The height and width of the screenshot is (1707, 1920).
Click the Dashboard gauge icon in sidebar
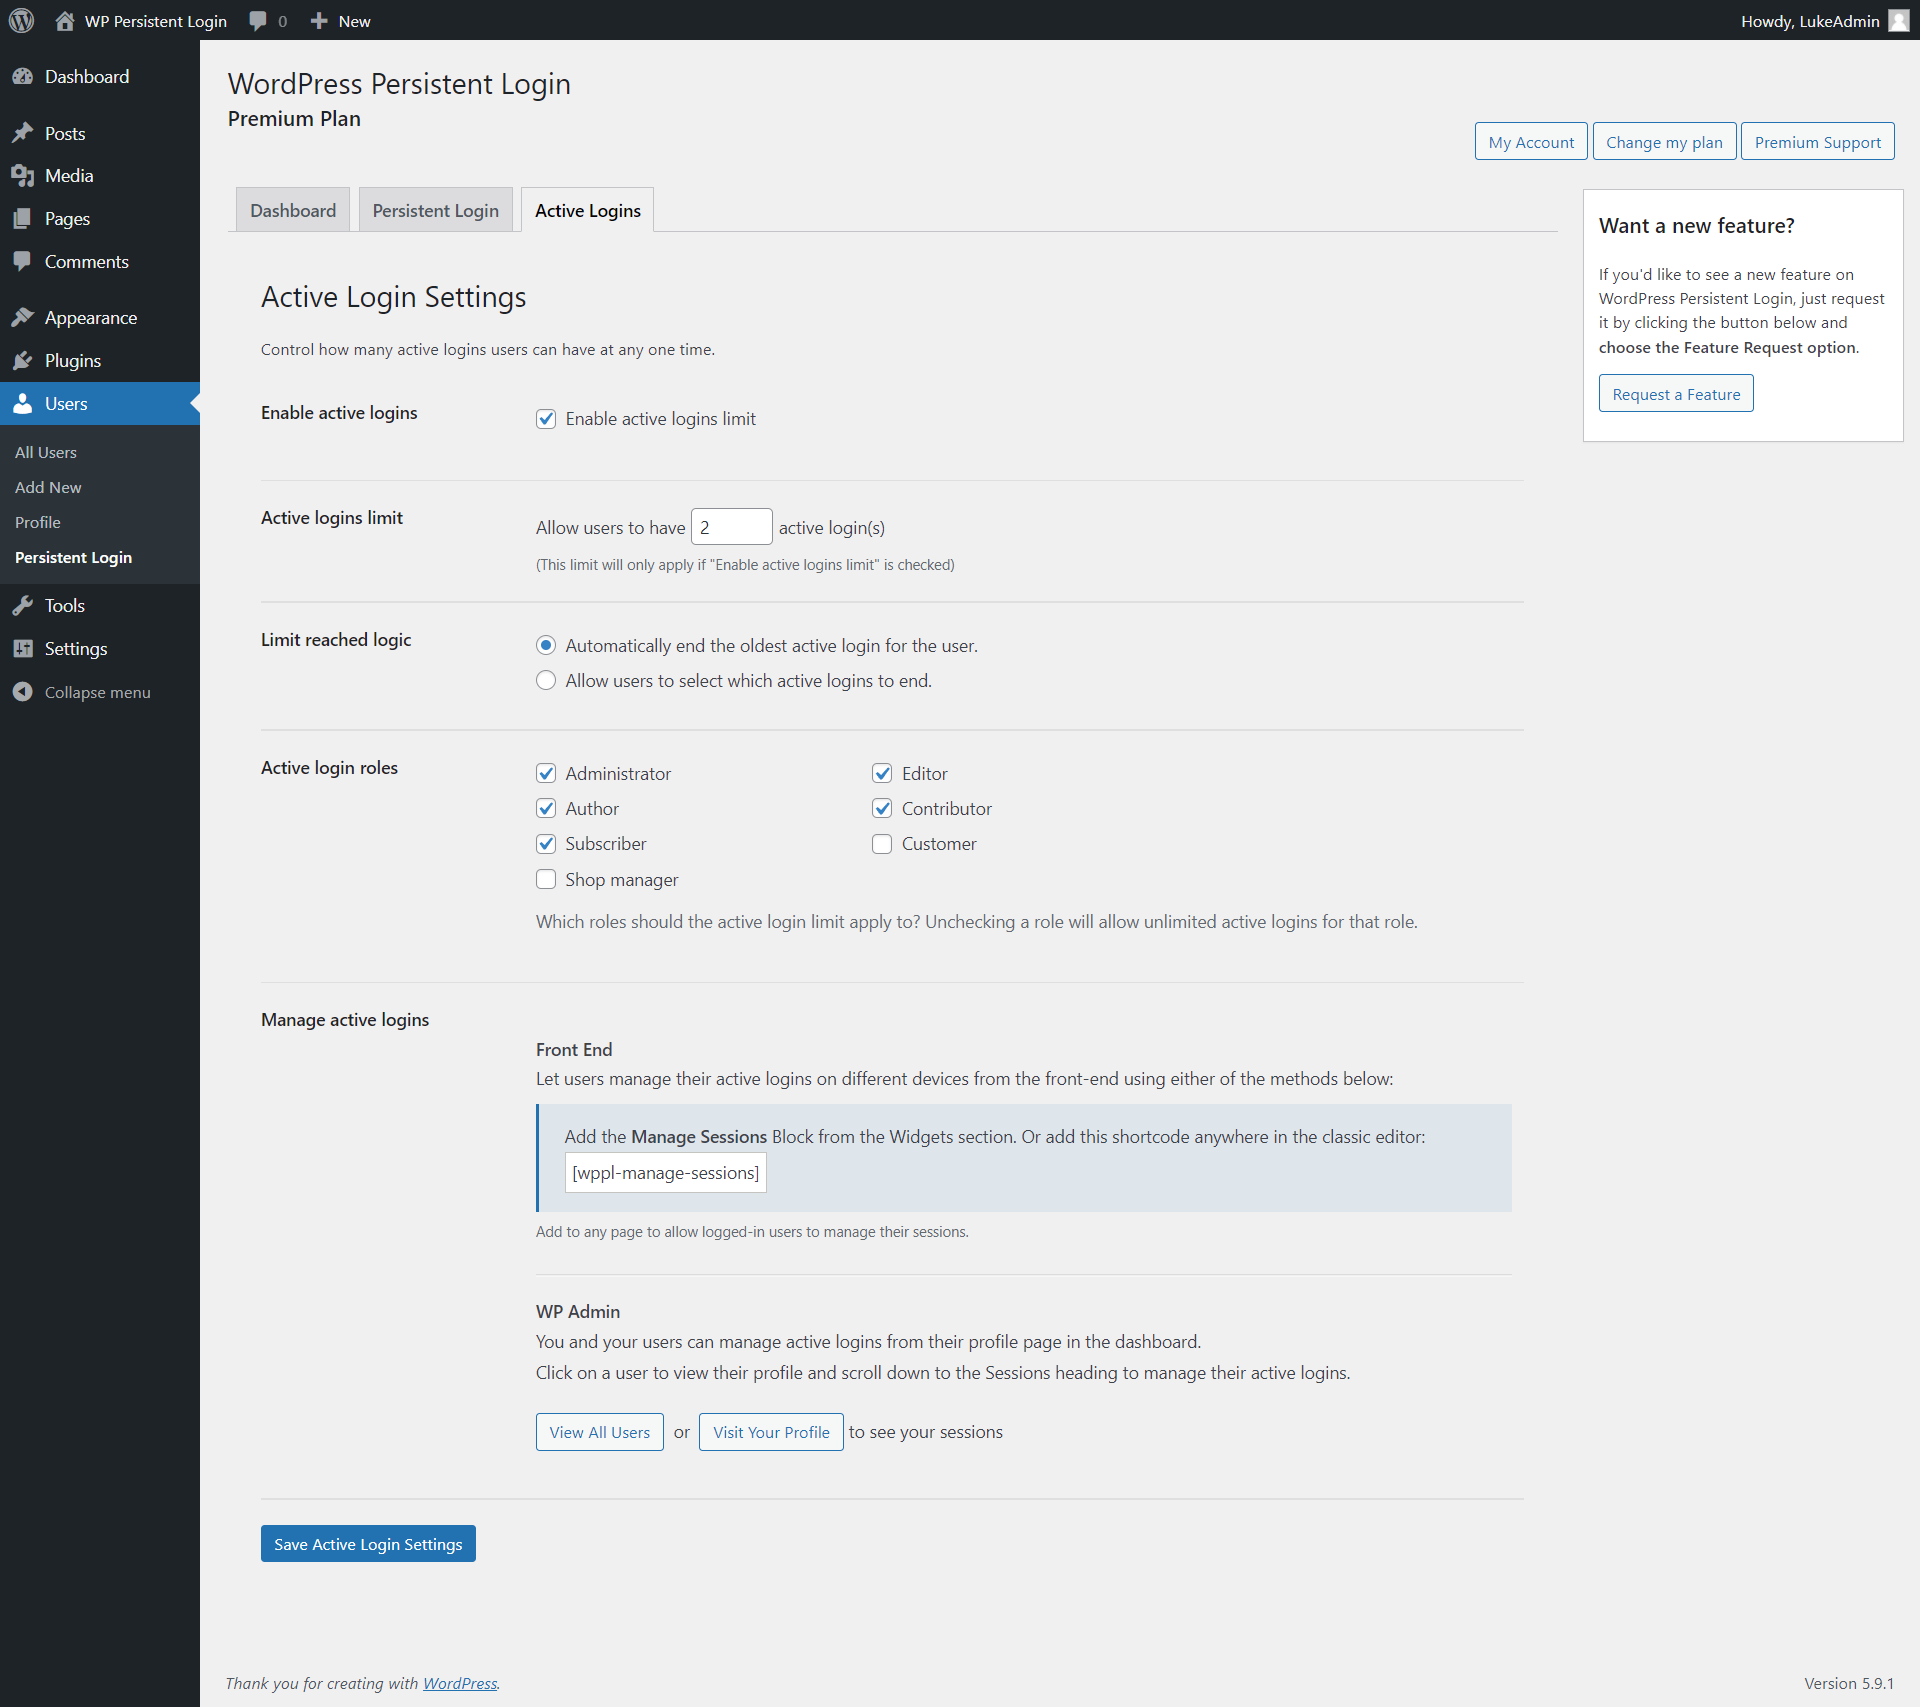pos(22,77)
